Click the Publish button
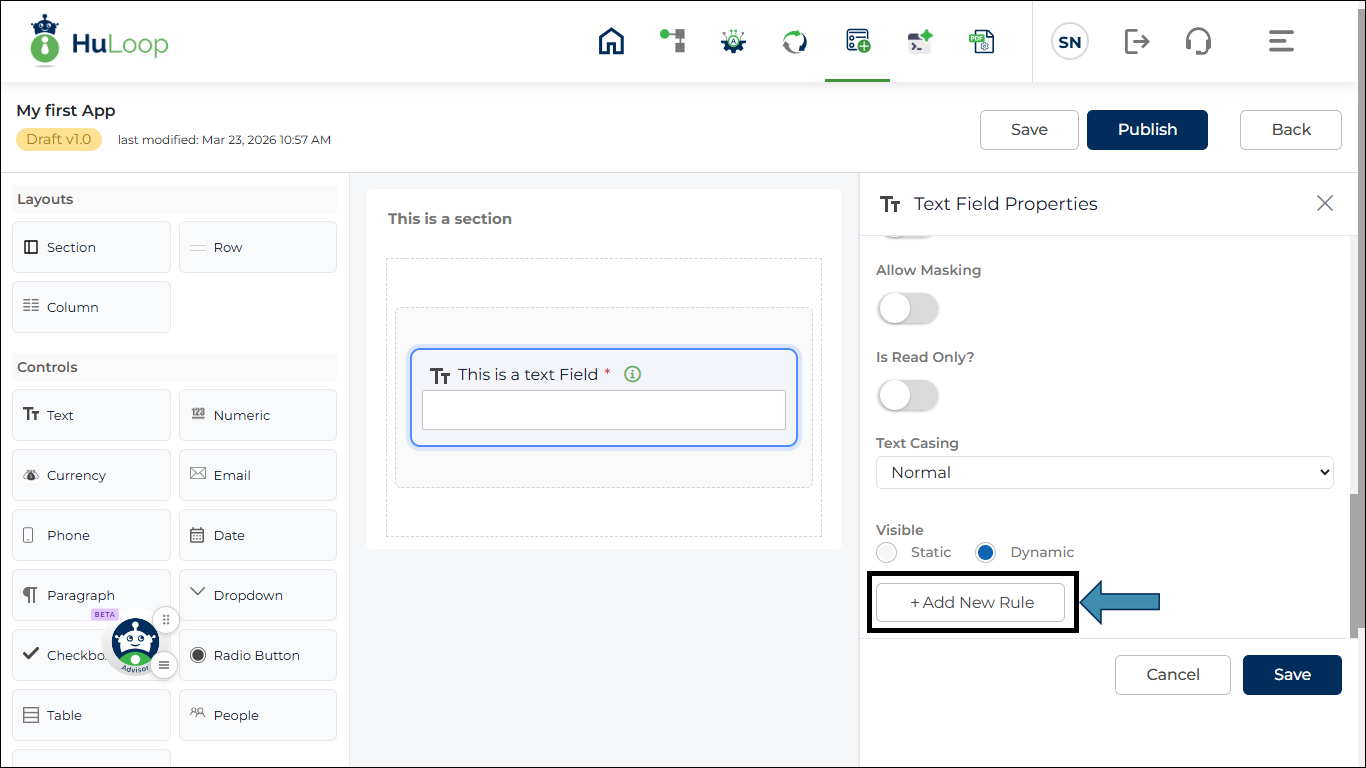The width and height of the screenshot is (1366, 768). coord(1147,130)
